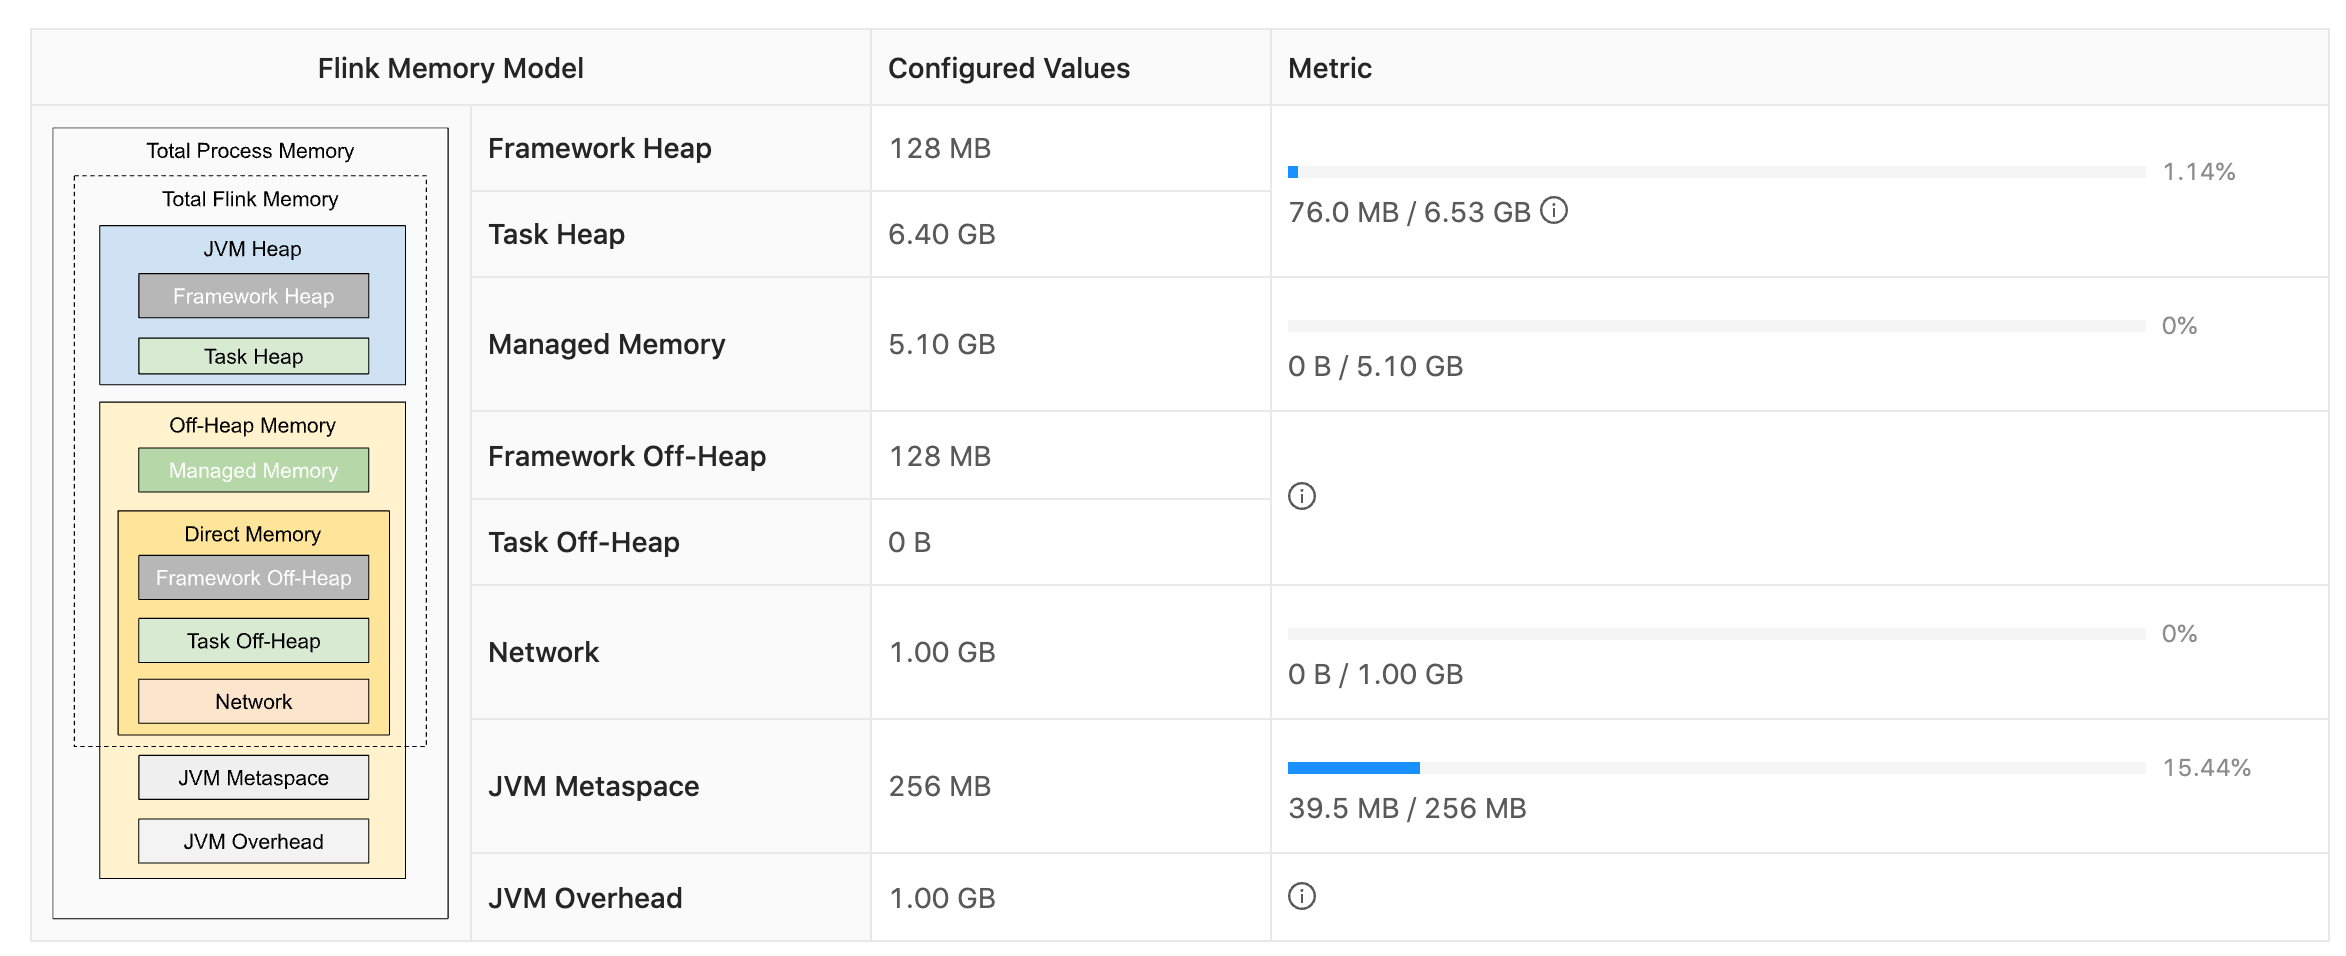The height and width of the screenshot is (956, 2346).
Task: Select the Network row label
Action: click(543, 652)
